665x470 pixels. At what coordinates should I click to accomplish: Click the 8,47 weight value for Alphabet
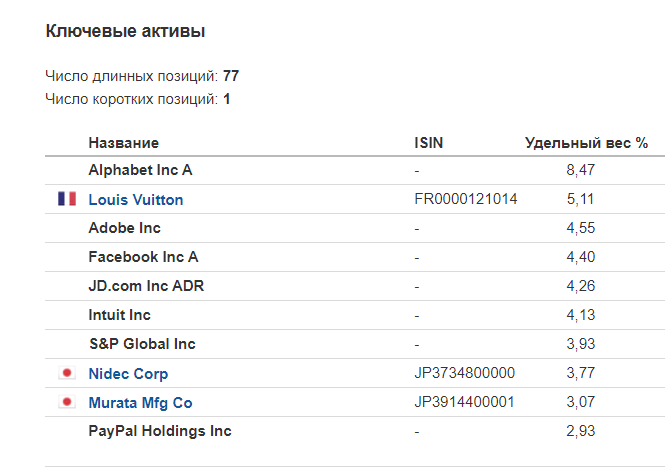point(581,170)
